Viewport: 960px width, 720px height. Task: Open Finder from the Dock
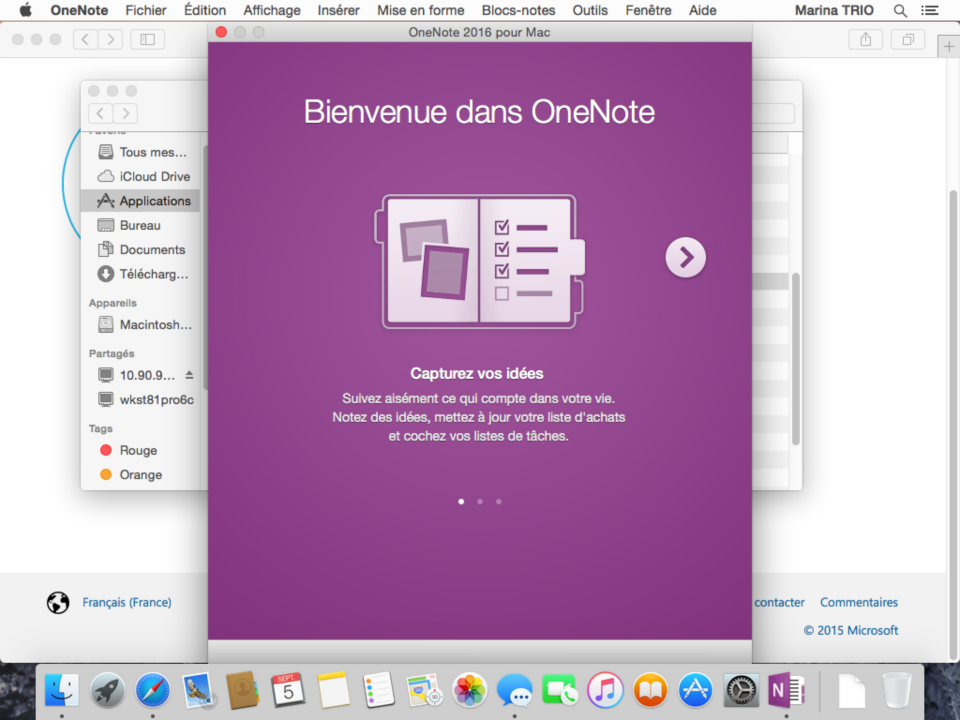[62, 690]
